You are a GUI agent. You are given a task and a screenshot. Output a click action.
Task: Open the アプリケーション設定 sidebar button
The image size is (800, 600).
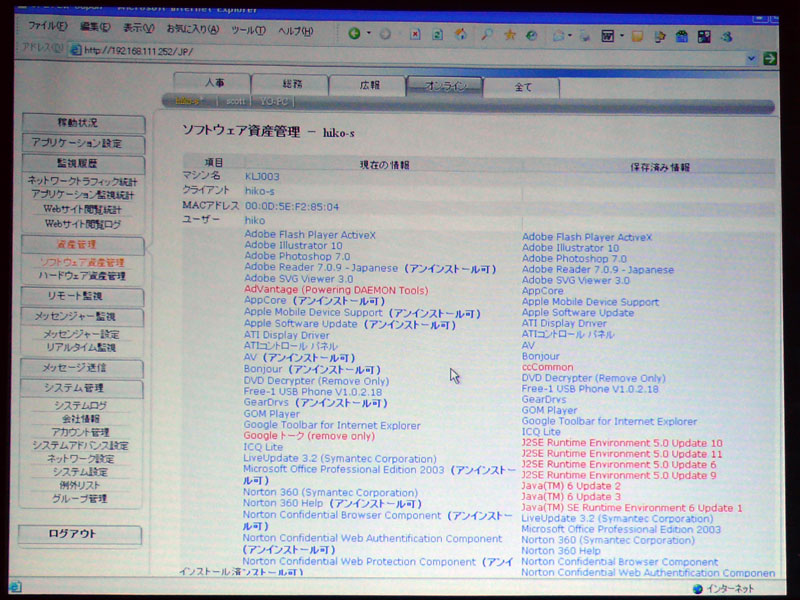(84, 143)
